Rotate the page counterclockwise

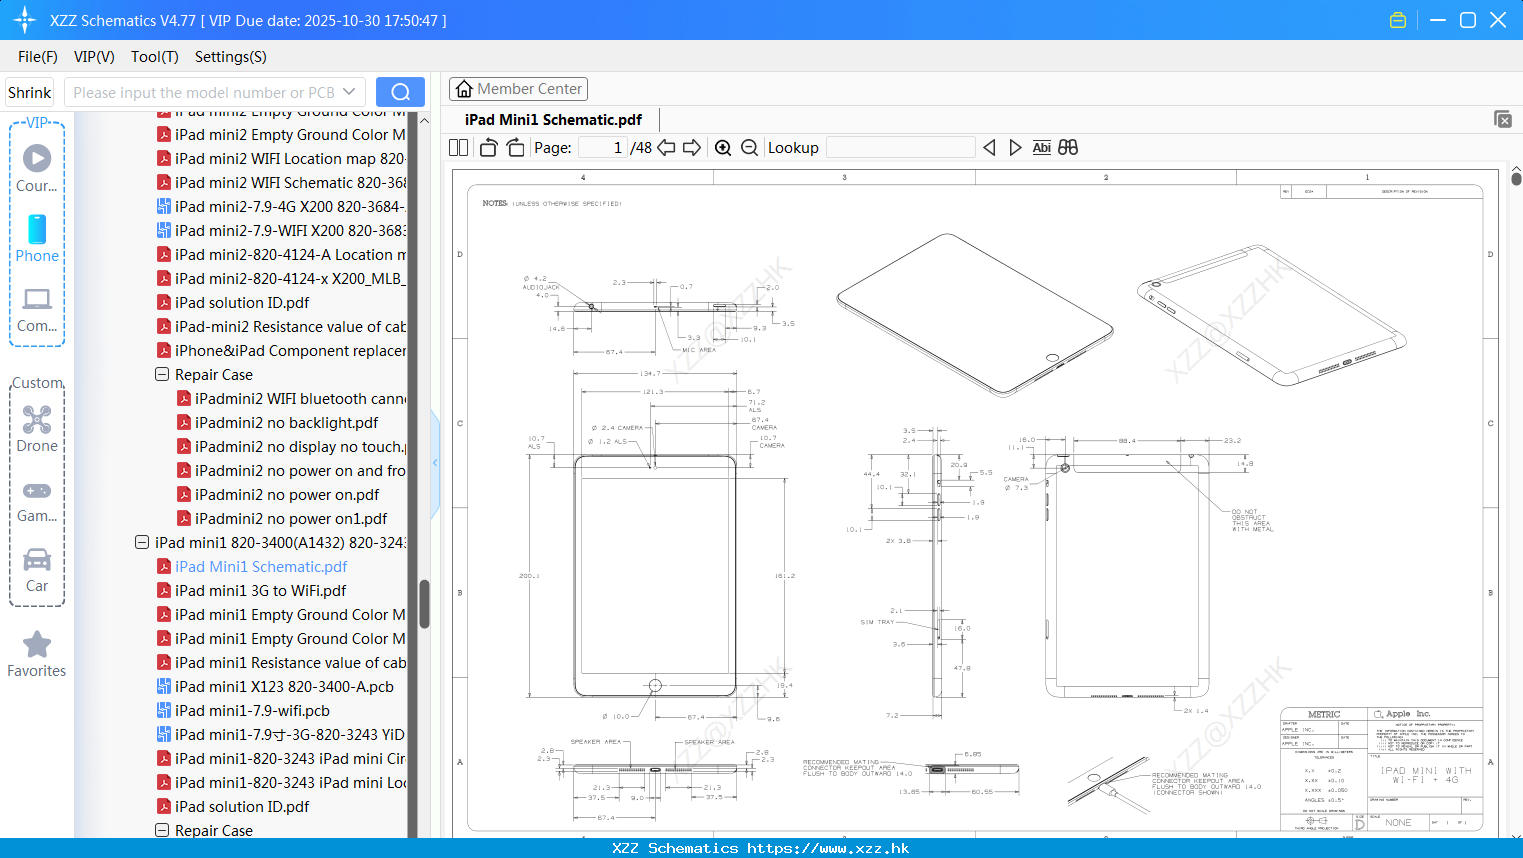pos(489,148)
